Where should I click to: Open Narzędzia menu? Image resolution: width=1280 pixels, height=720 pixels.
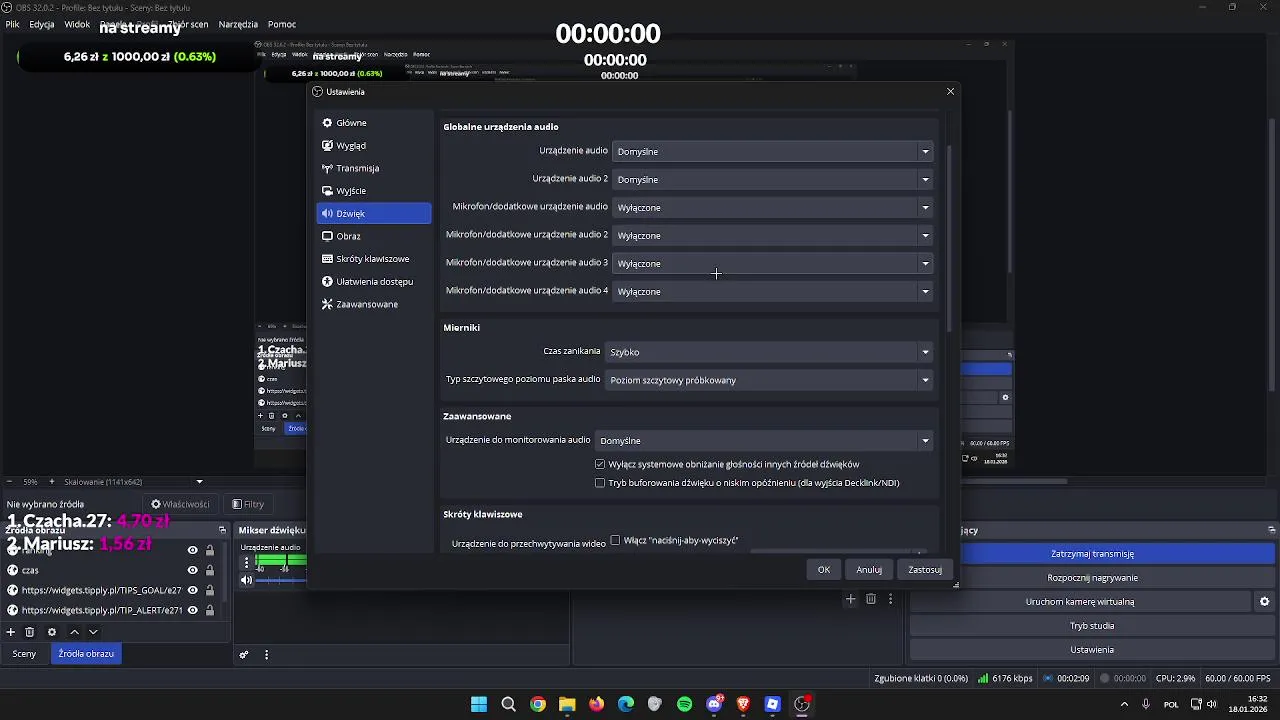click(238, 24)
